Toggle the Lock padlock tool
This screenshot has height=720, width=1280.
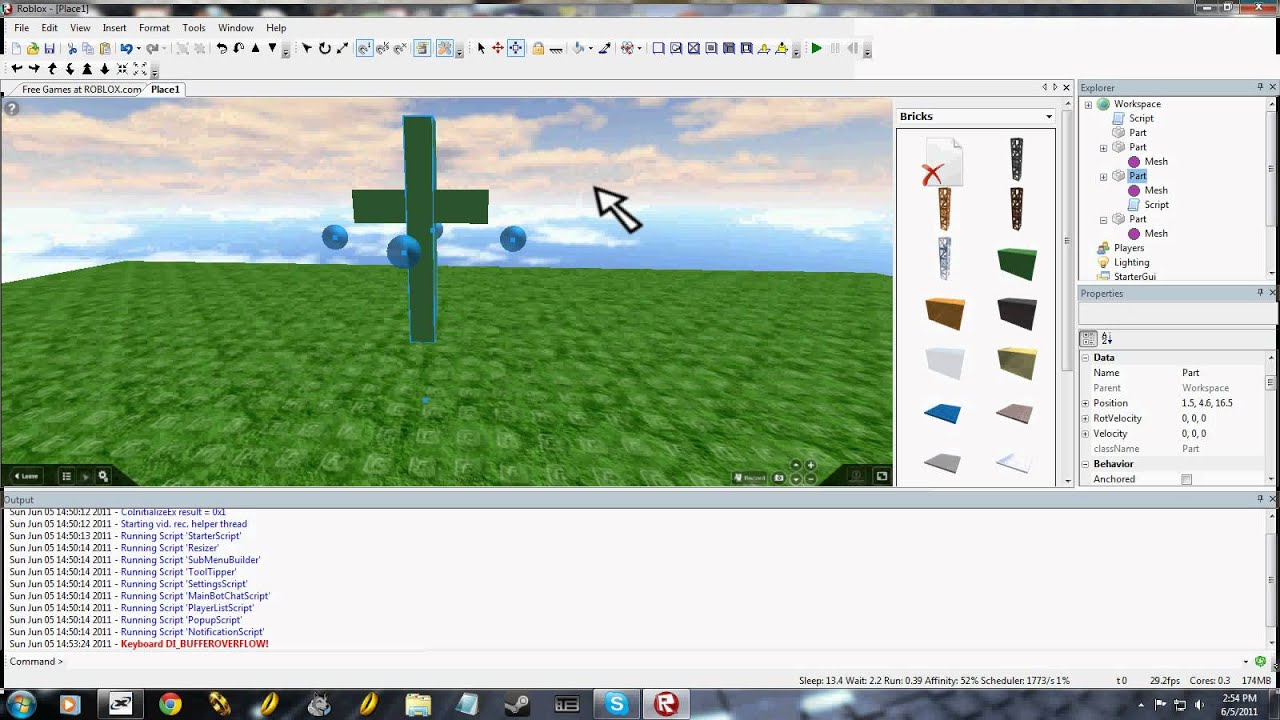538,48
